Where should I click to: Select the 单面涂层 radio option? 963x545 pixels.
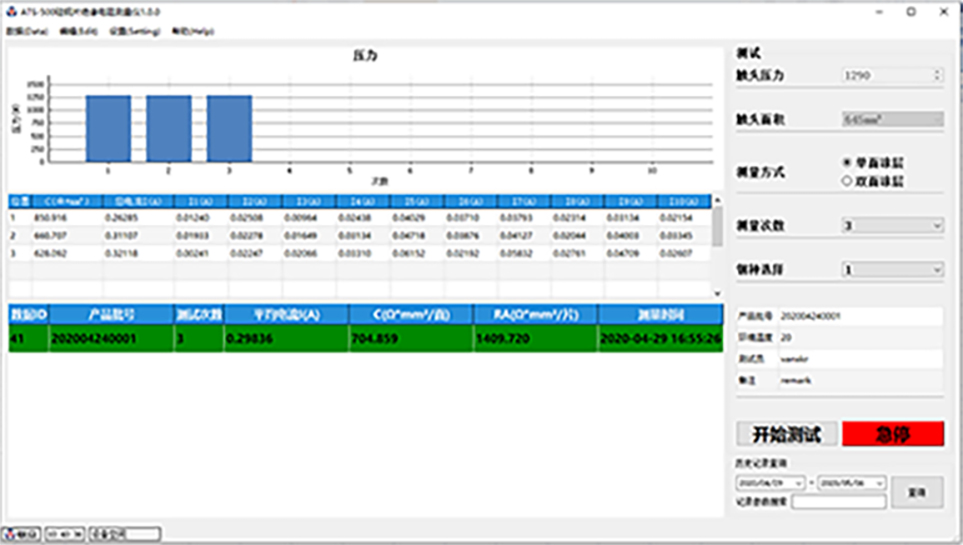(x=847, y=161)
